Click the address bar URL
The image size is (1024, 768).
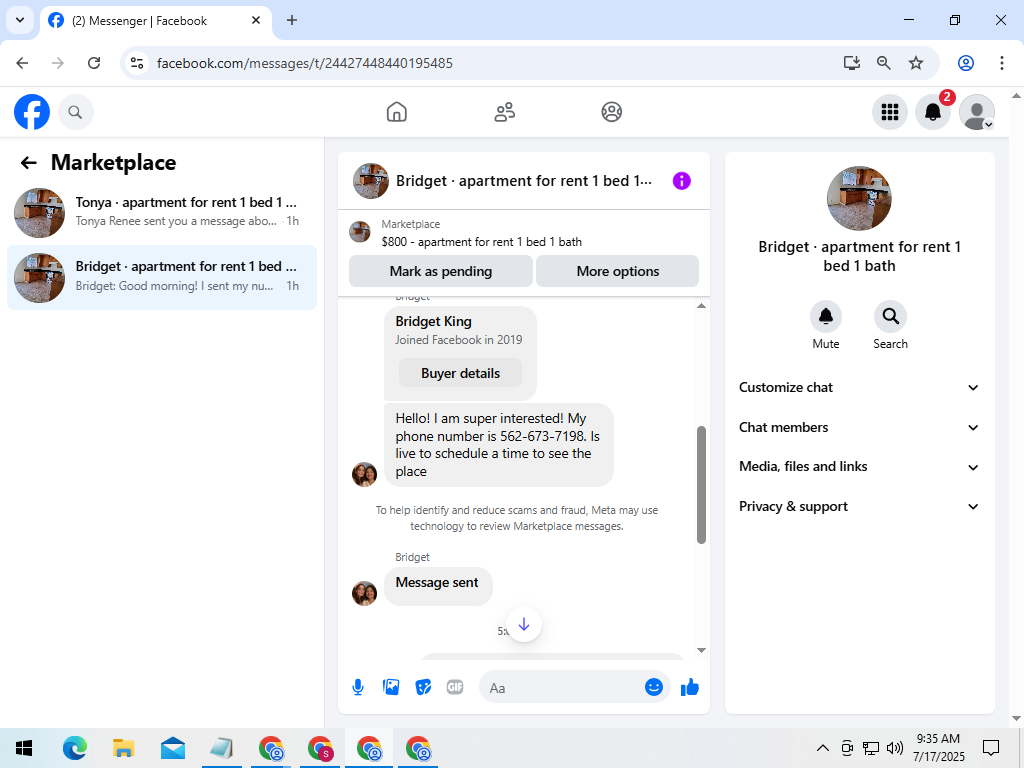pyautogui.click(x=304, y=63)
